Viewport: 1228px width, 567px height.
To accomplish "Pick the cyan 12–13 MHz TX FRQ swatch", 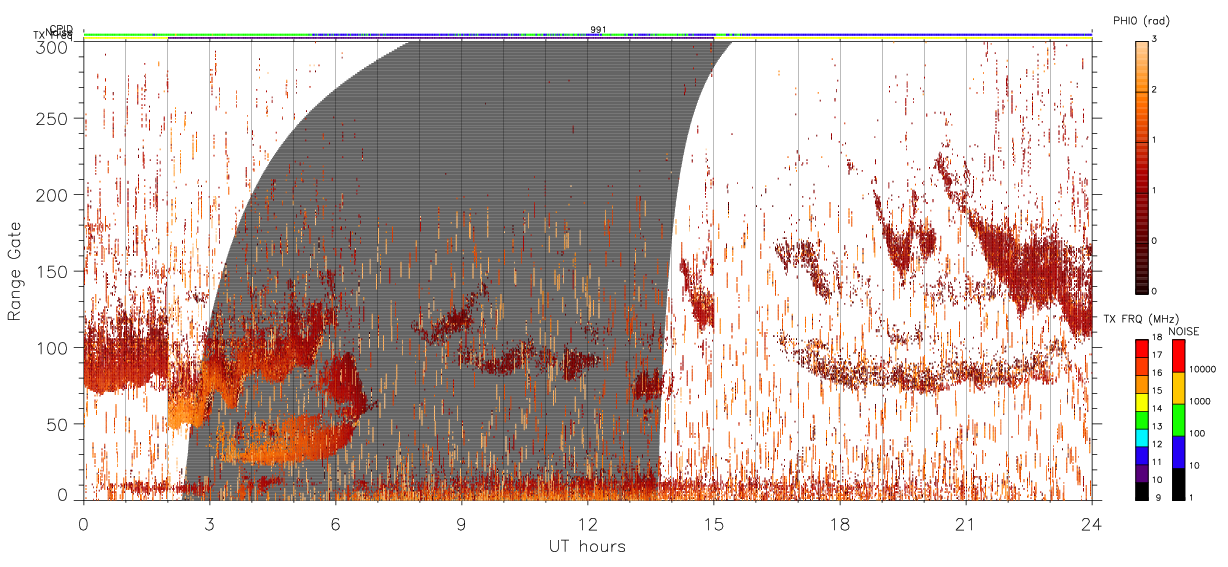I will [1141, 437].
